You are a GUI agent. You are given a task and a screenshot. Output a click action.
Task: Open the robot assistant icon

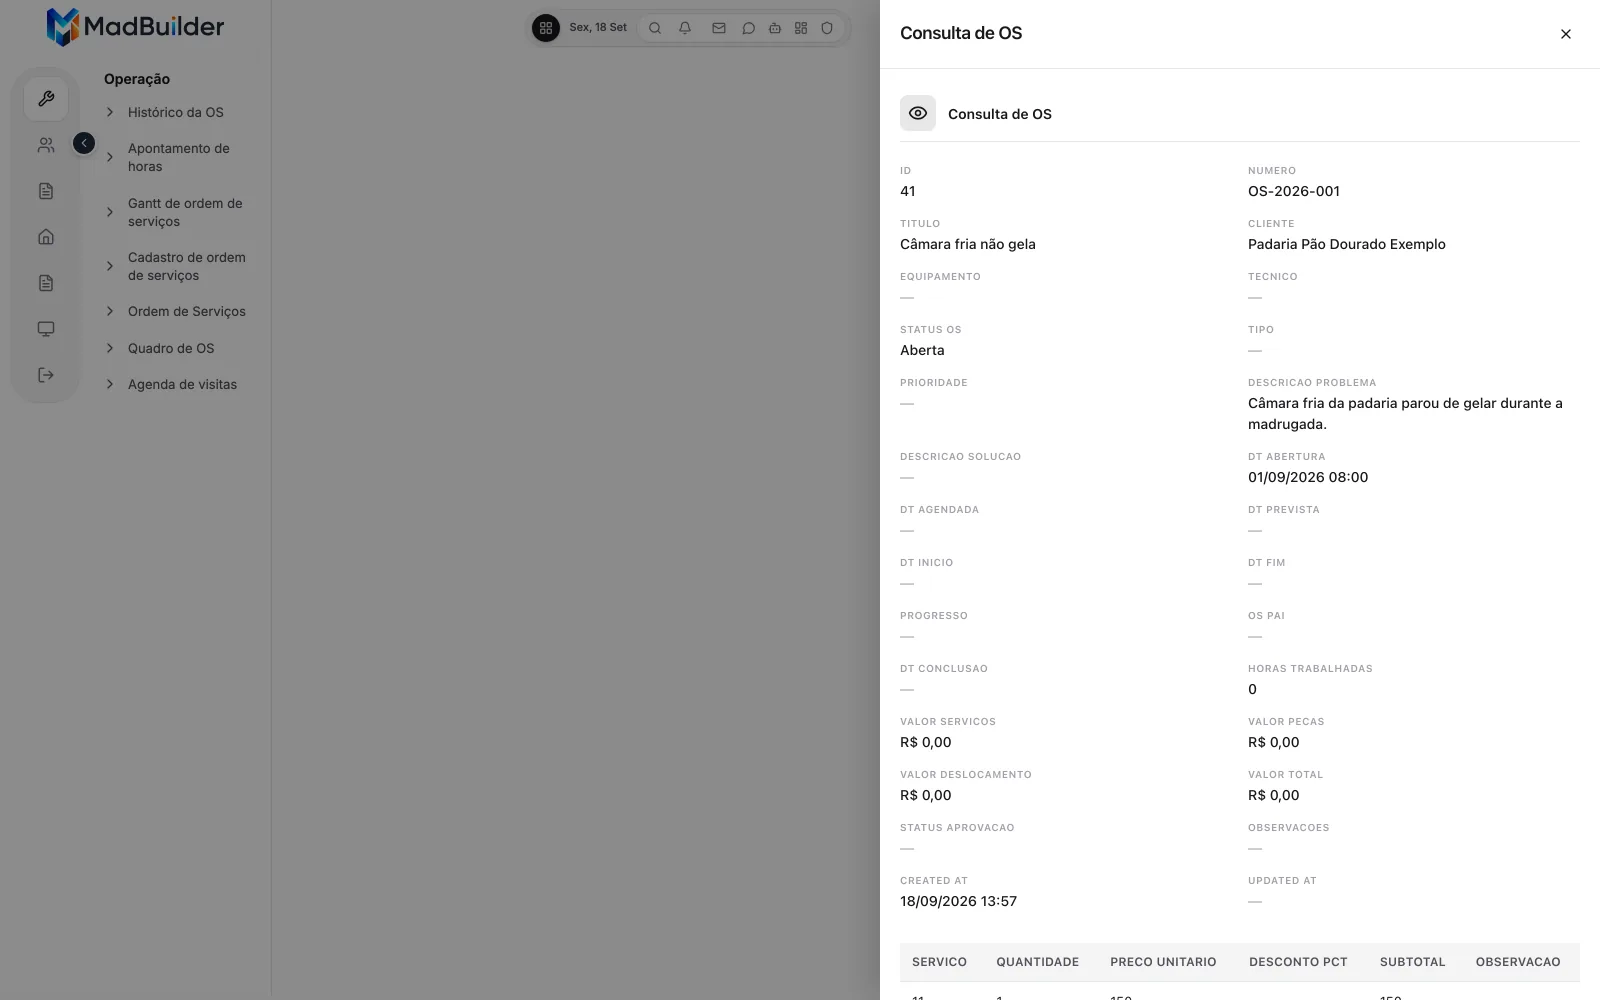(x=775, y=28)
